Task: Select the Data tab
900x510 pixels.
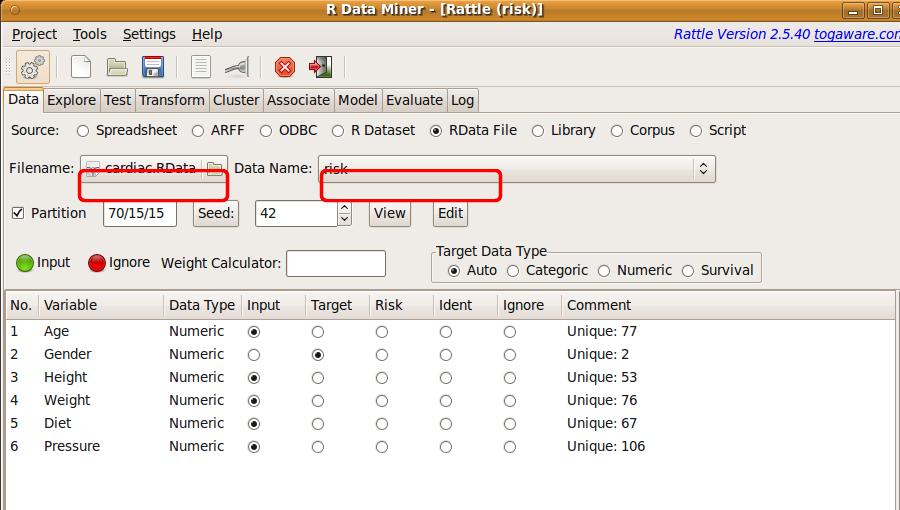Action: 24,99
